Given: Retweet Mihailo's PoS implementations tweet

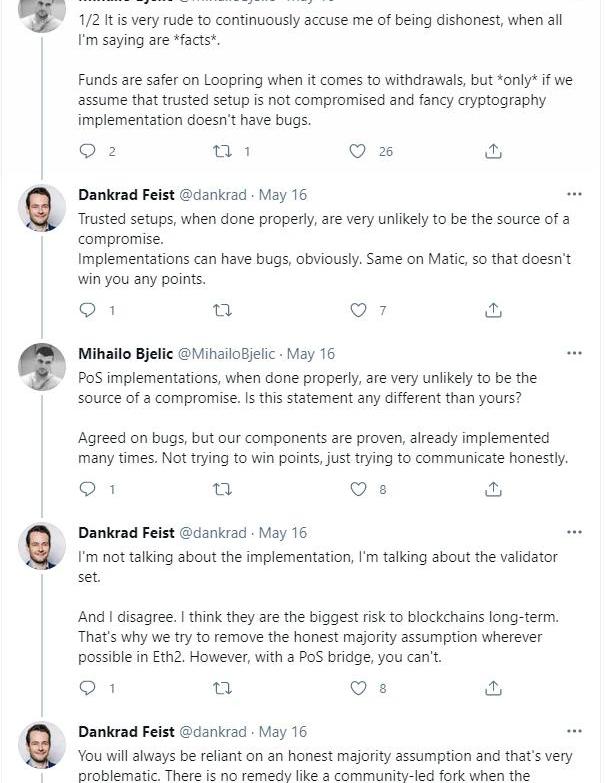Looking at the screenshot, I should (x=223, y=489).
